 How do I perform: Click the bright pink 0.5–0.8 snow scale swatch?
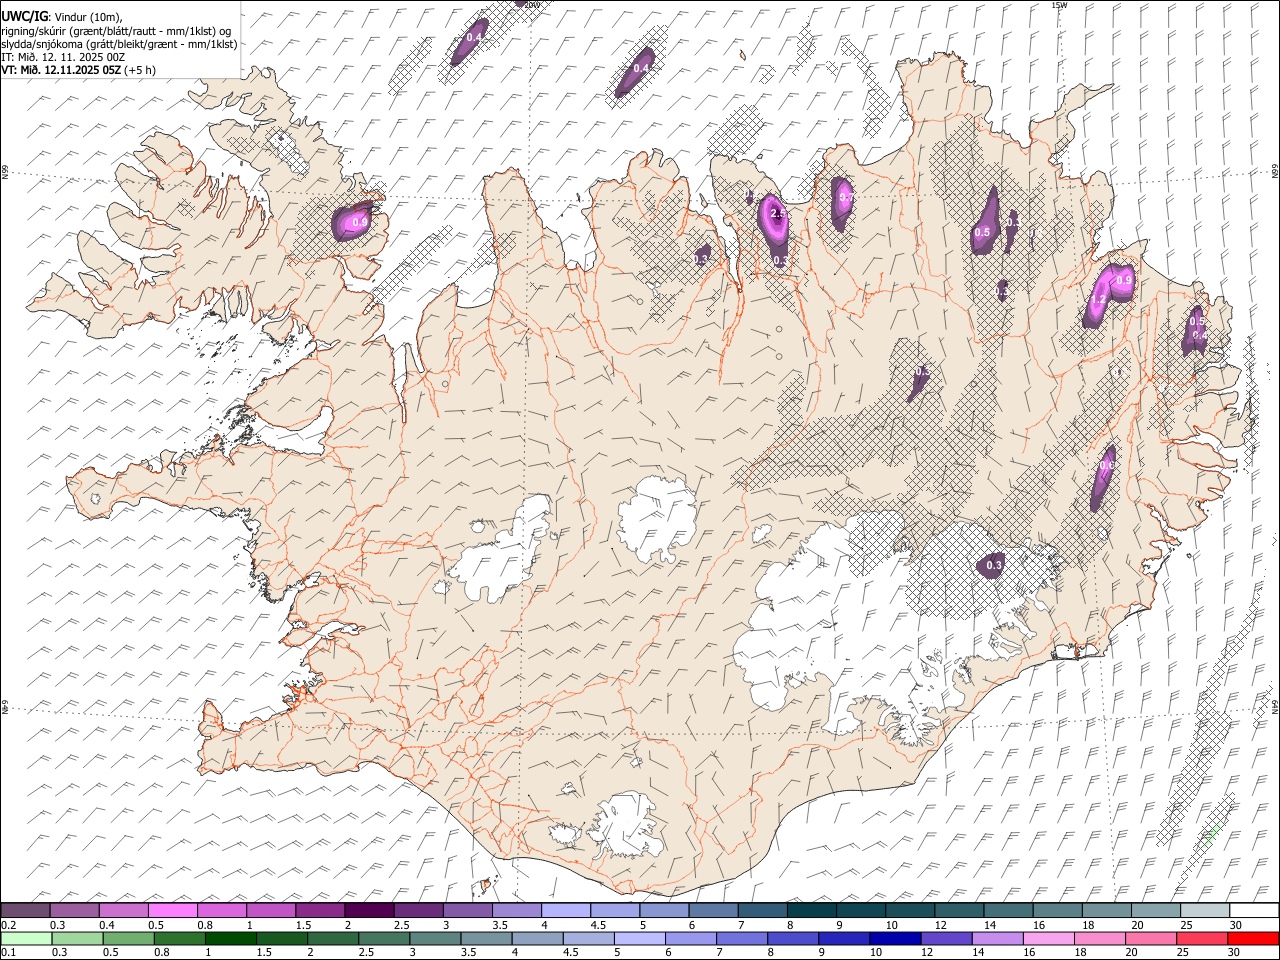172,910
